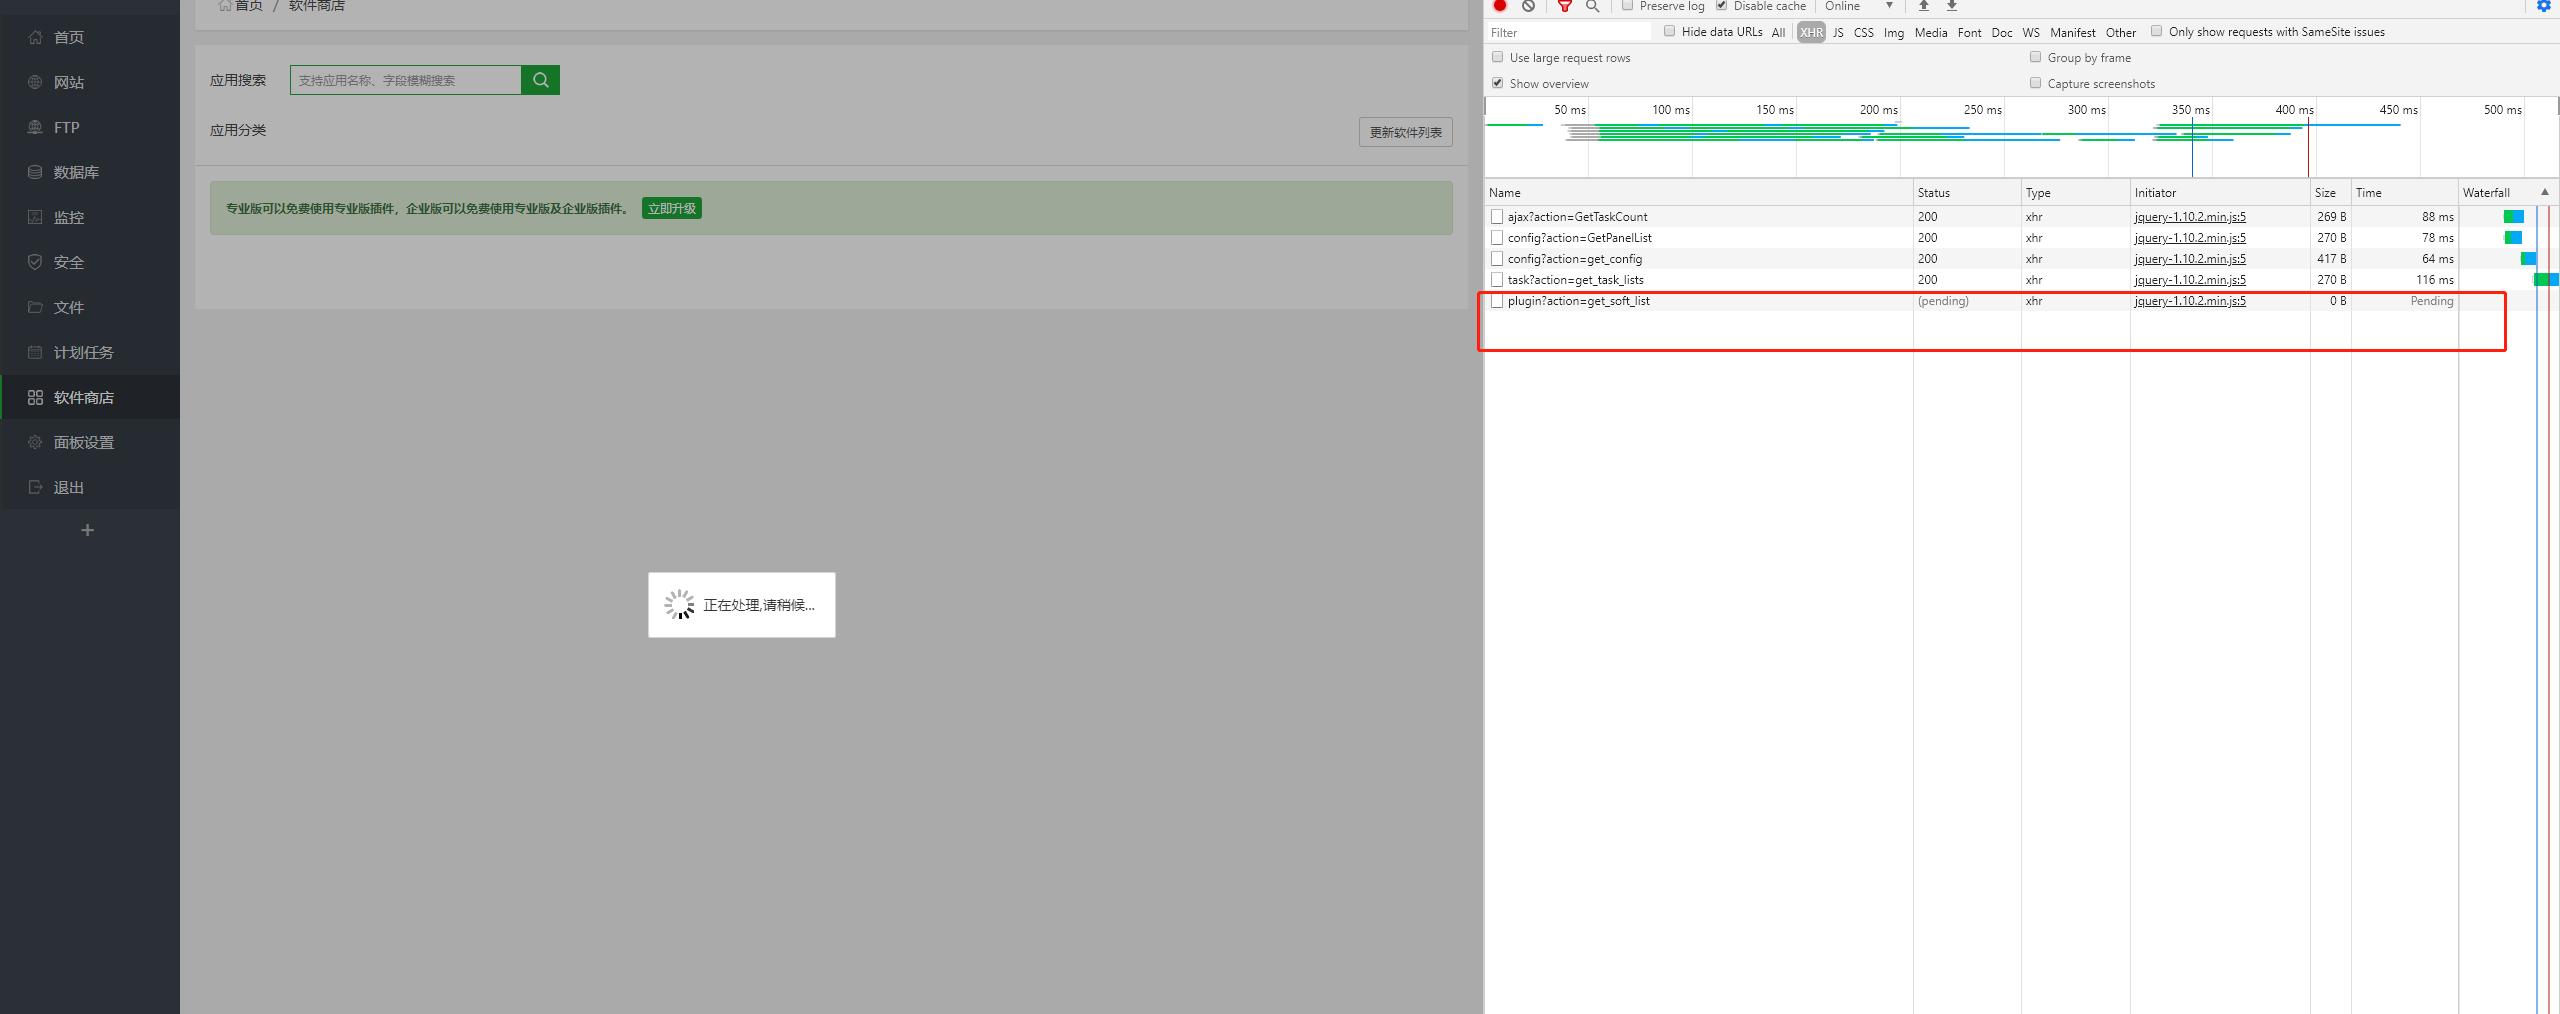Select the Media request type filter
This screenshot has height=1014, width=2560.
[1931, 32]
